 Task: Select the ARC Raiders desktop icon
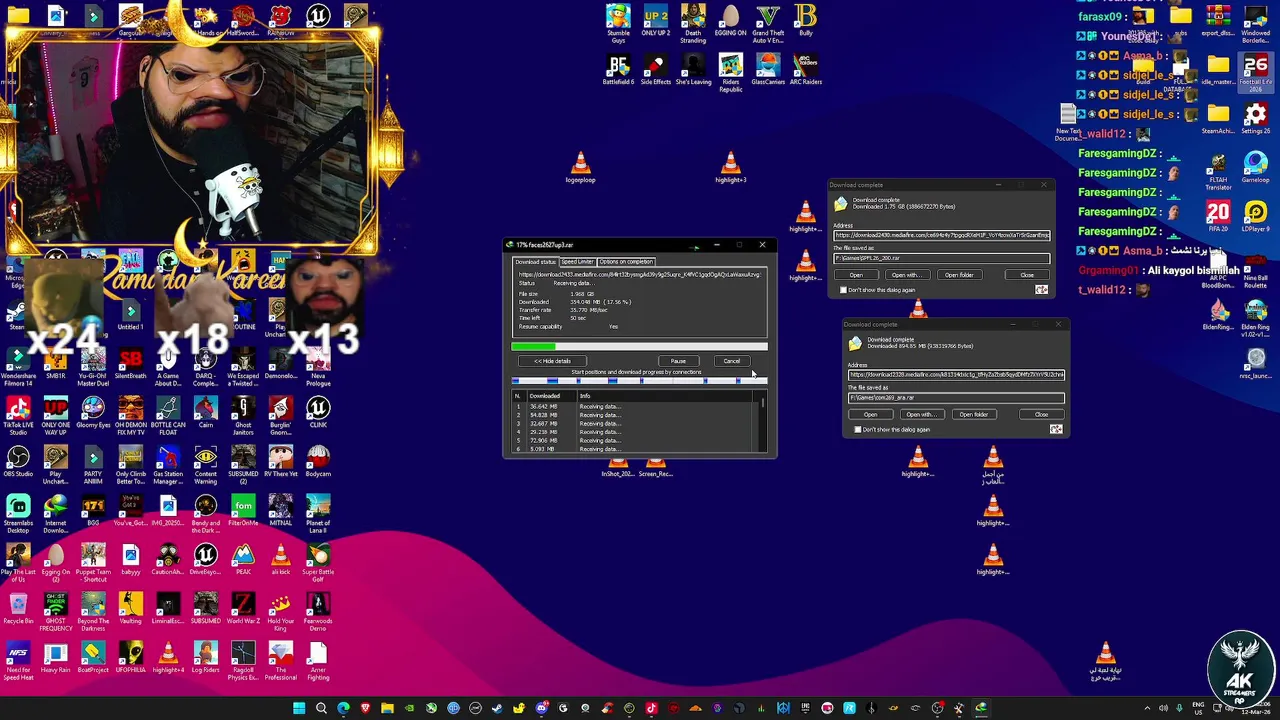pyautogui.click(x=806, y=69)
